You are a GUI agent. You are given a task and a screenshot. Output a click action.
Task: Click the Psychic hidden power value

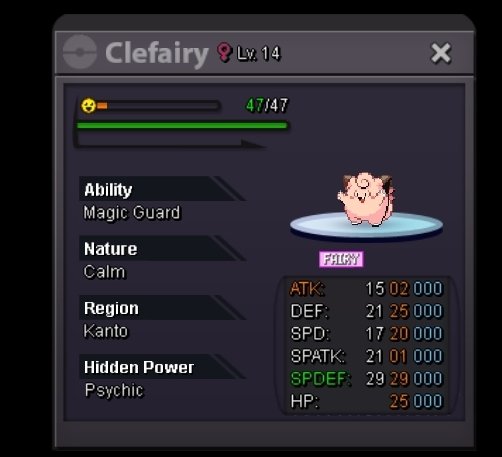pyautogui.click(x=114, y=390)
